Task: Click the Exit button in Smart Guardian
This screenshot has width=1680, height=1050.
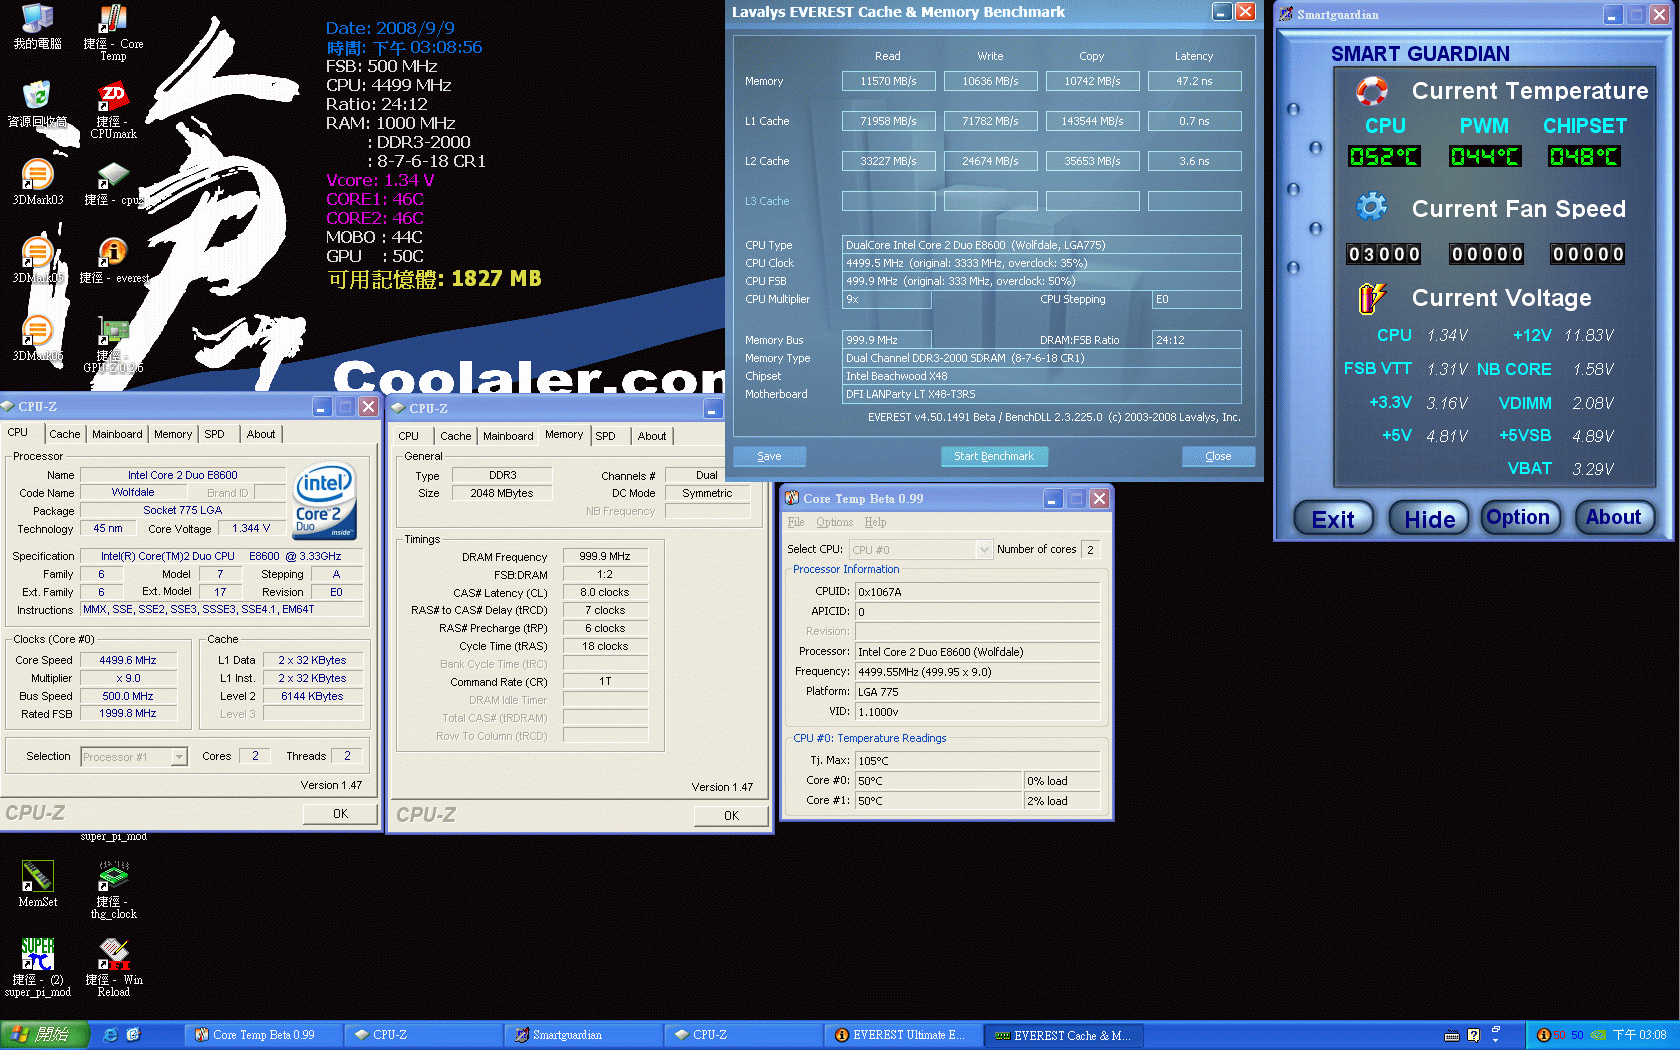Action: [x=1333, y=518]
